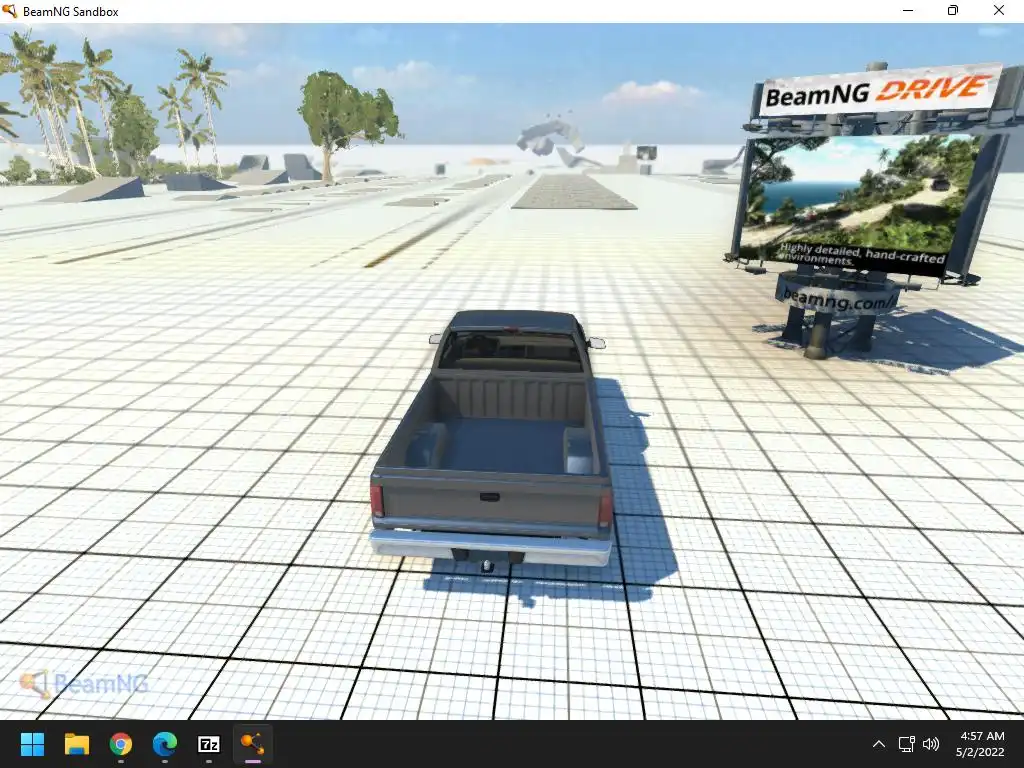The image size is (1024, 768).
Task: Open Microsoft Edge from the taskbar
Action: 165,744
